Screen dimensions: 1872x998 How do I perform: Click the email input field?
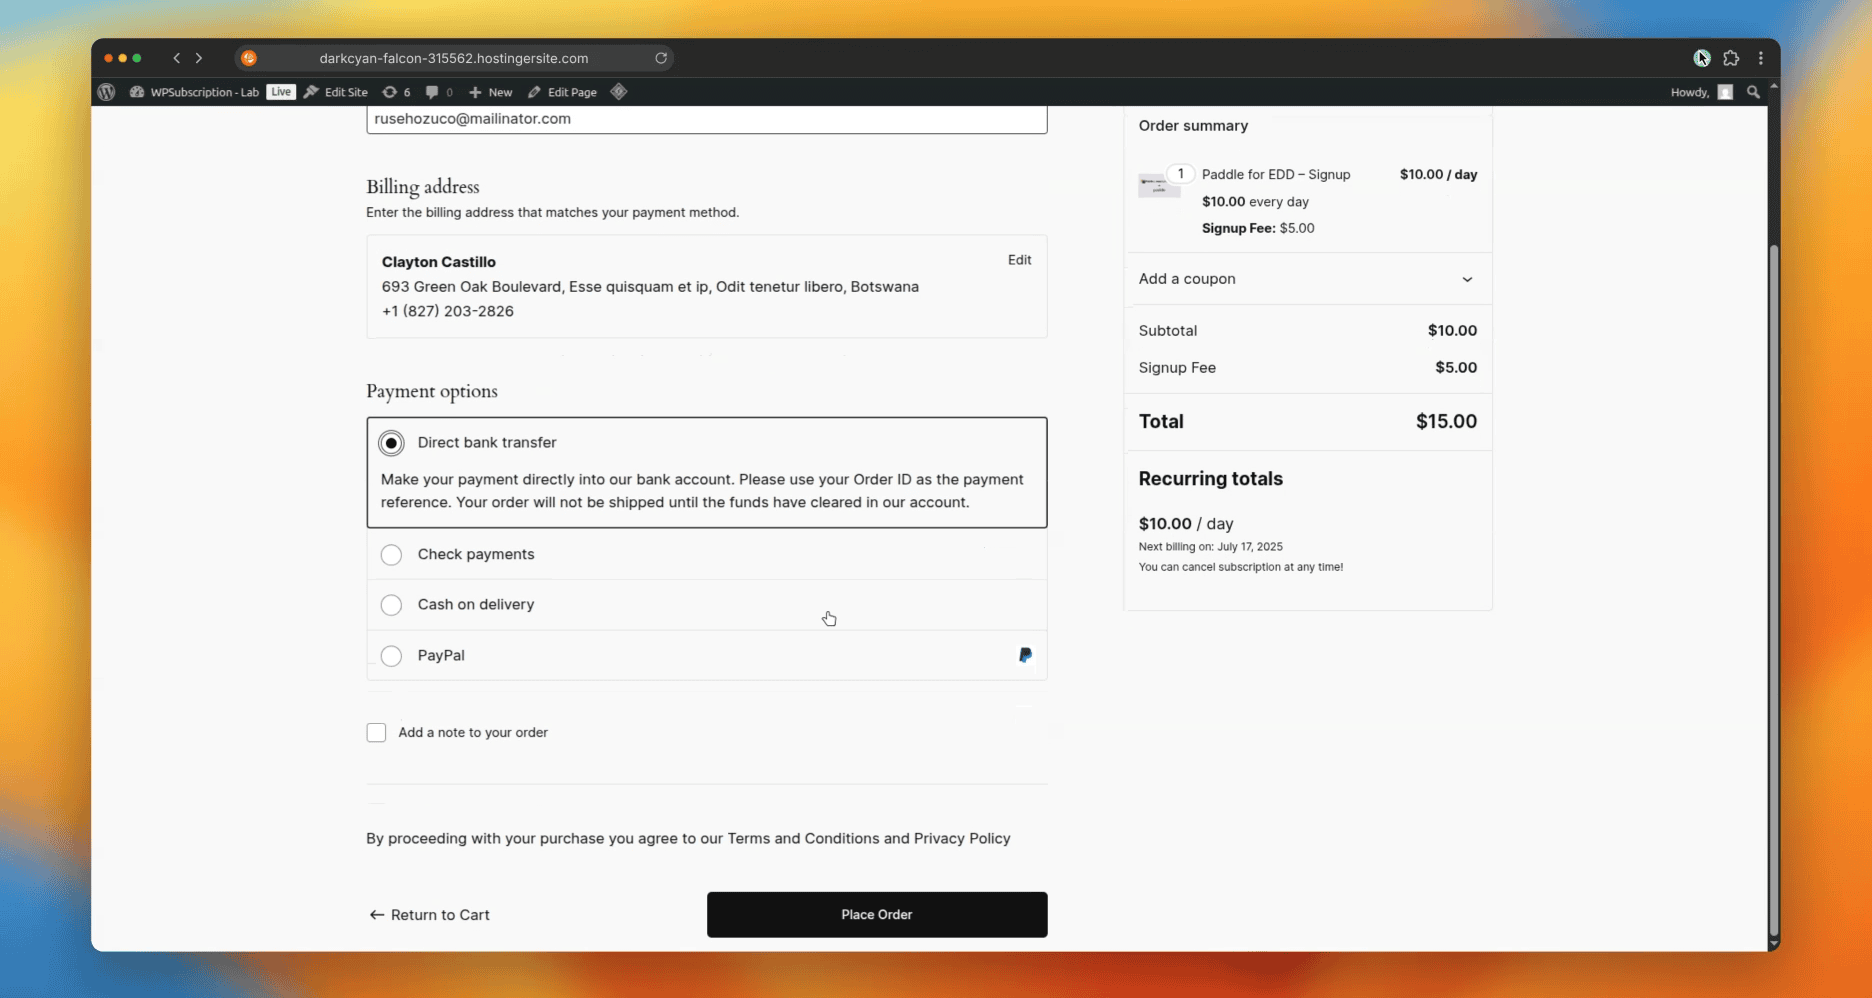tap(707, 119)
